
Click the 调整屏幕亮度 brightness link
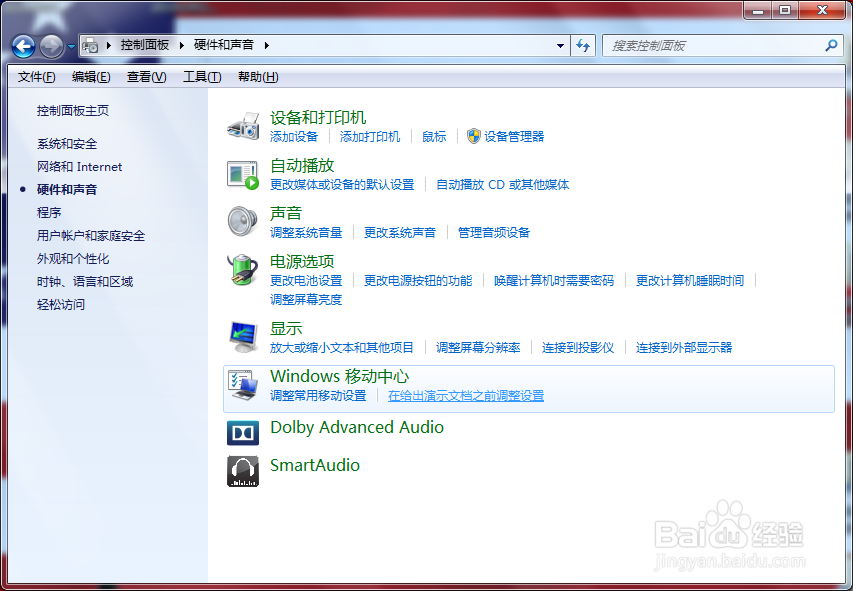coord(306,300)
